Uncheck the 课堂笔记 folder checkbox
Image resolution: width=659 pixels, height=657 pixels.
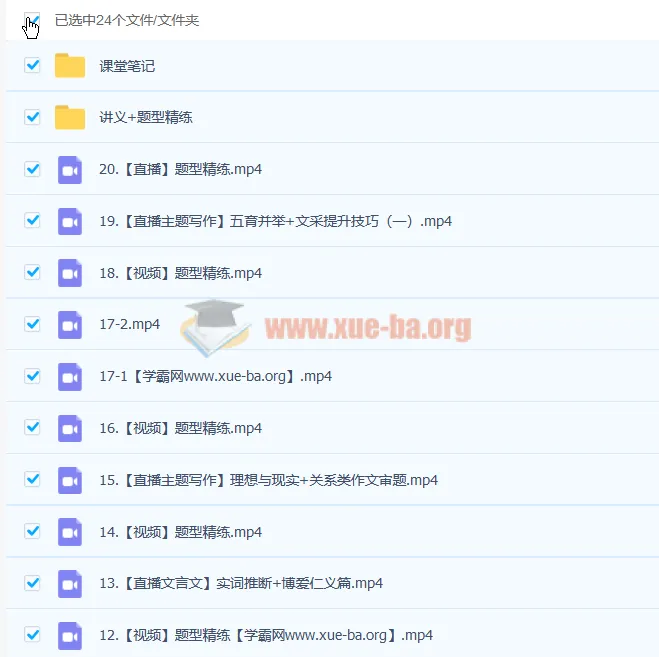point(32,66)
